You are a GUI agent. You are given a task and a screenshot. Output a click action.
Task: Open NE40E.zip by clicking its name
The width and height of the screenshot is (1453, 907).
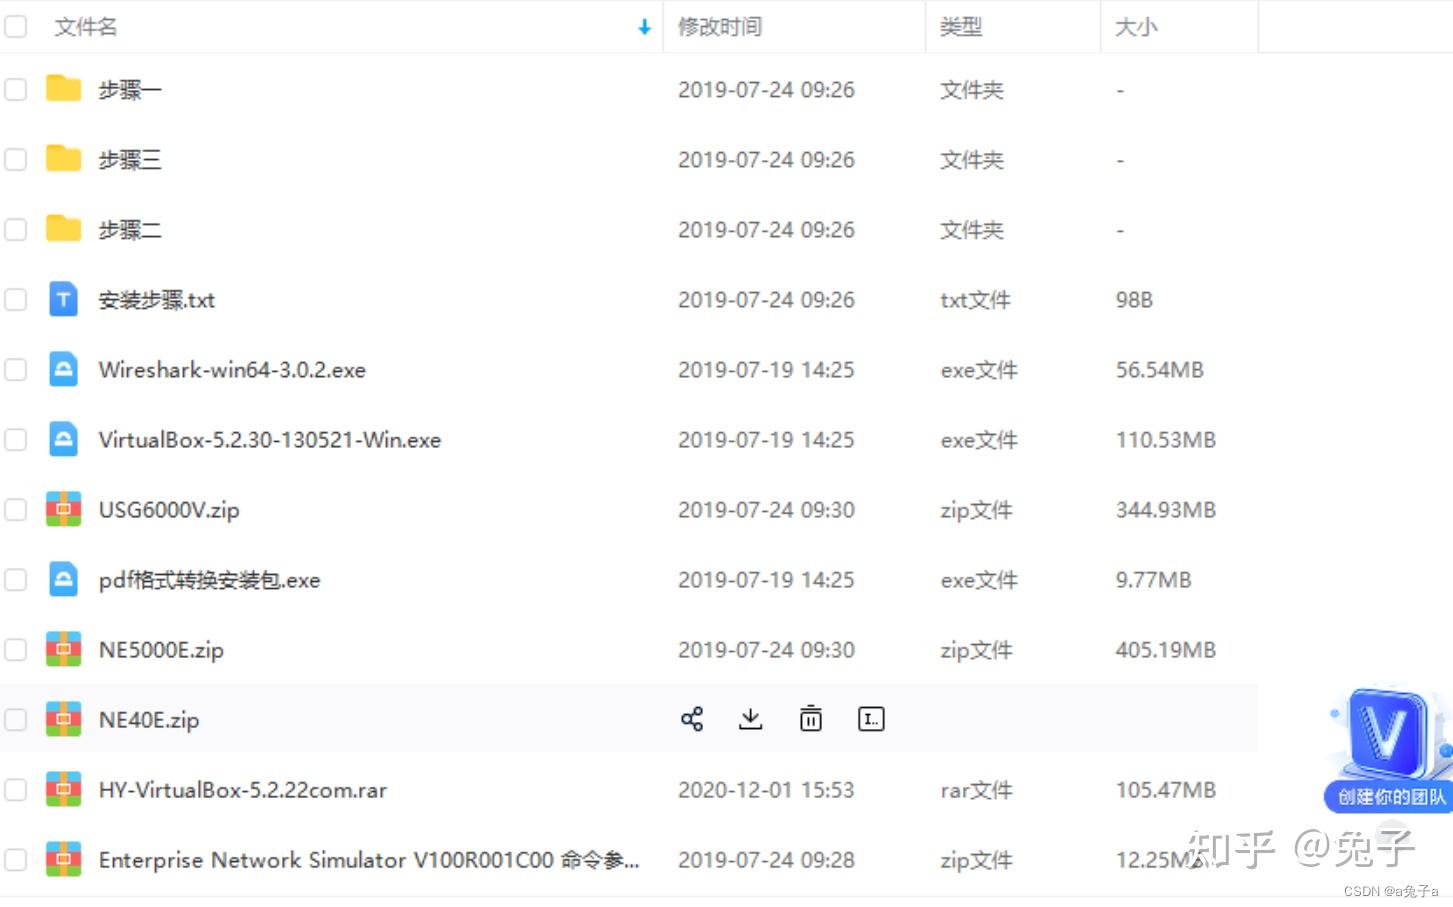click(x=149, y=718)
